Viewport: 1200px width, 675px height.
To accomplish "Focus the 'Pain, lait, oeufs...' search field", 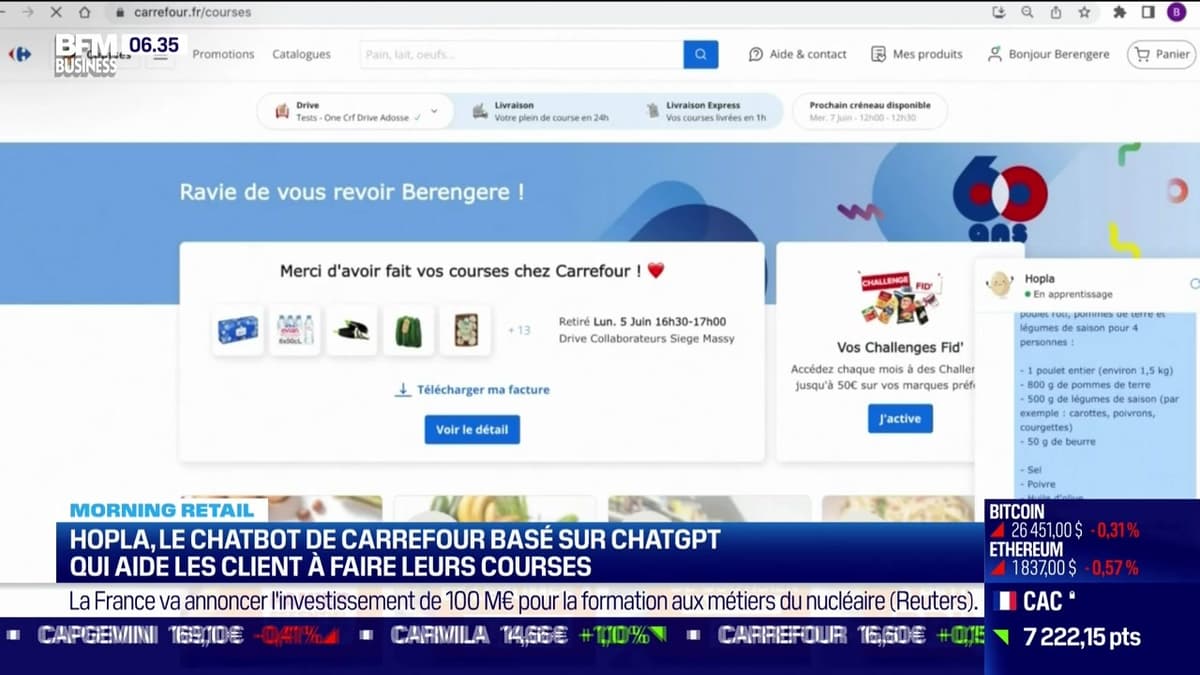I will pyautogui.click(x=522, y=54).
